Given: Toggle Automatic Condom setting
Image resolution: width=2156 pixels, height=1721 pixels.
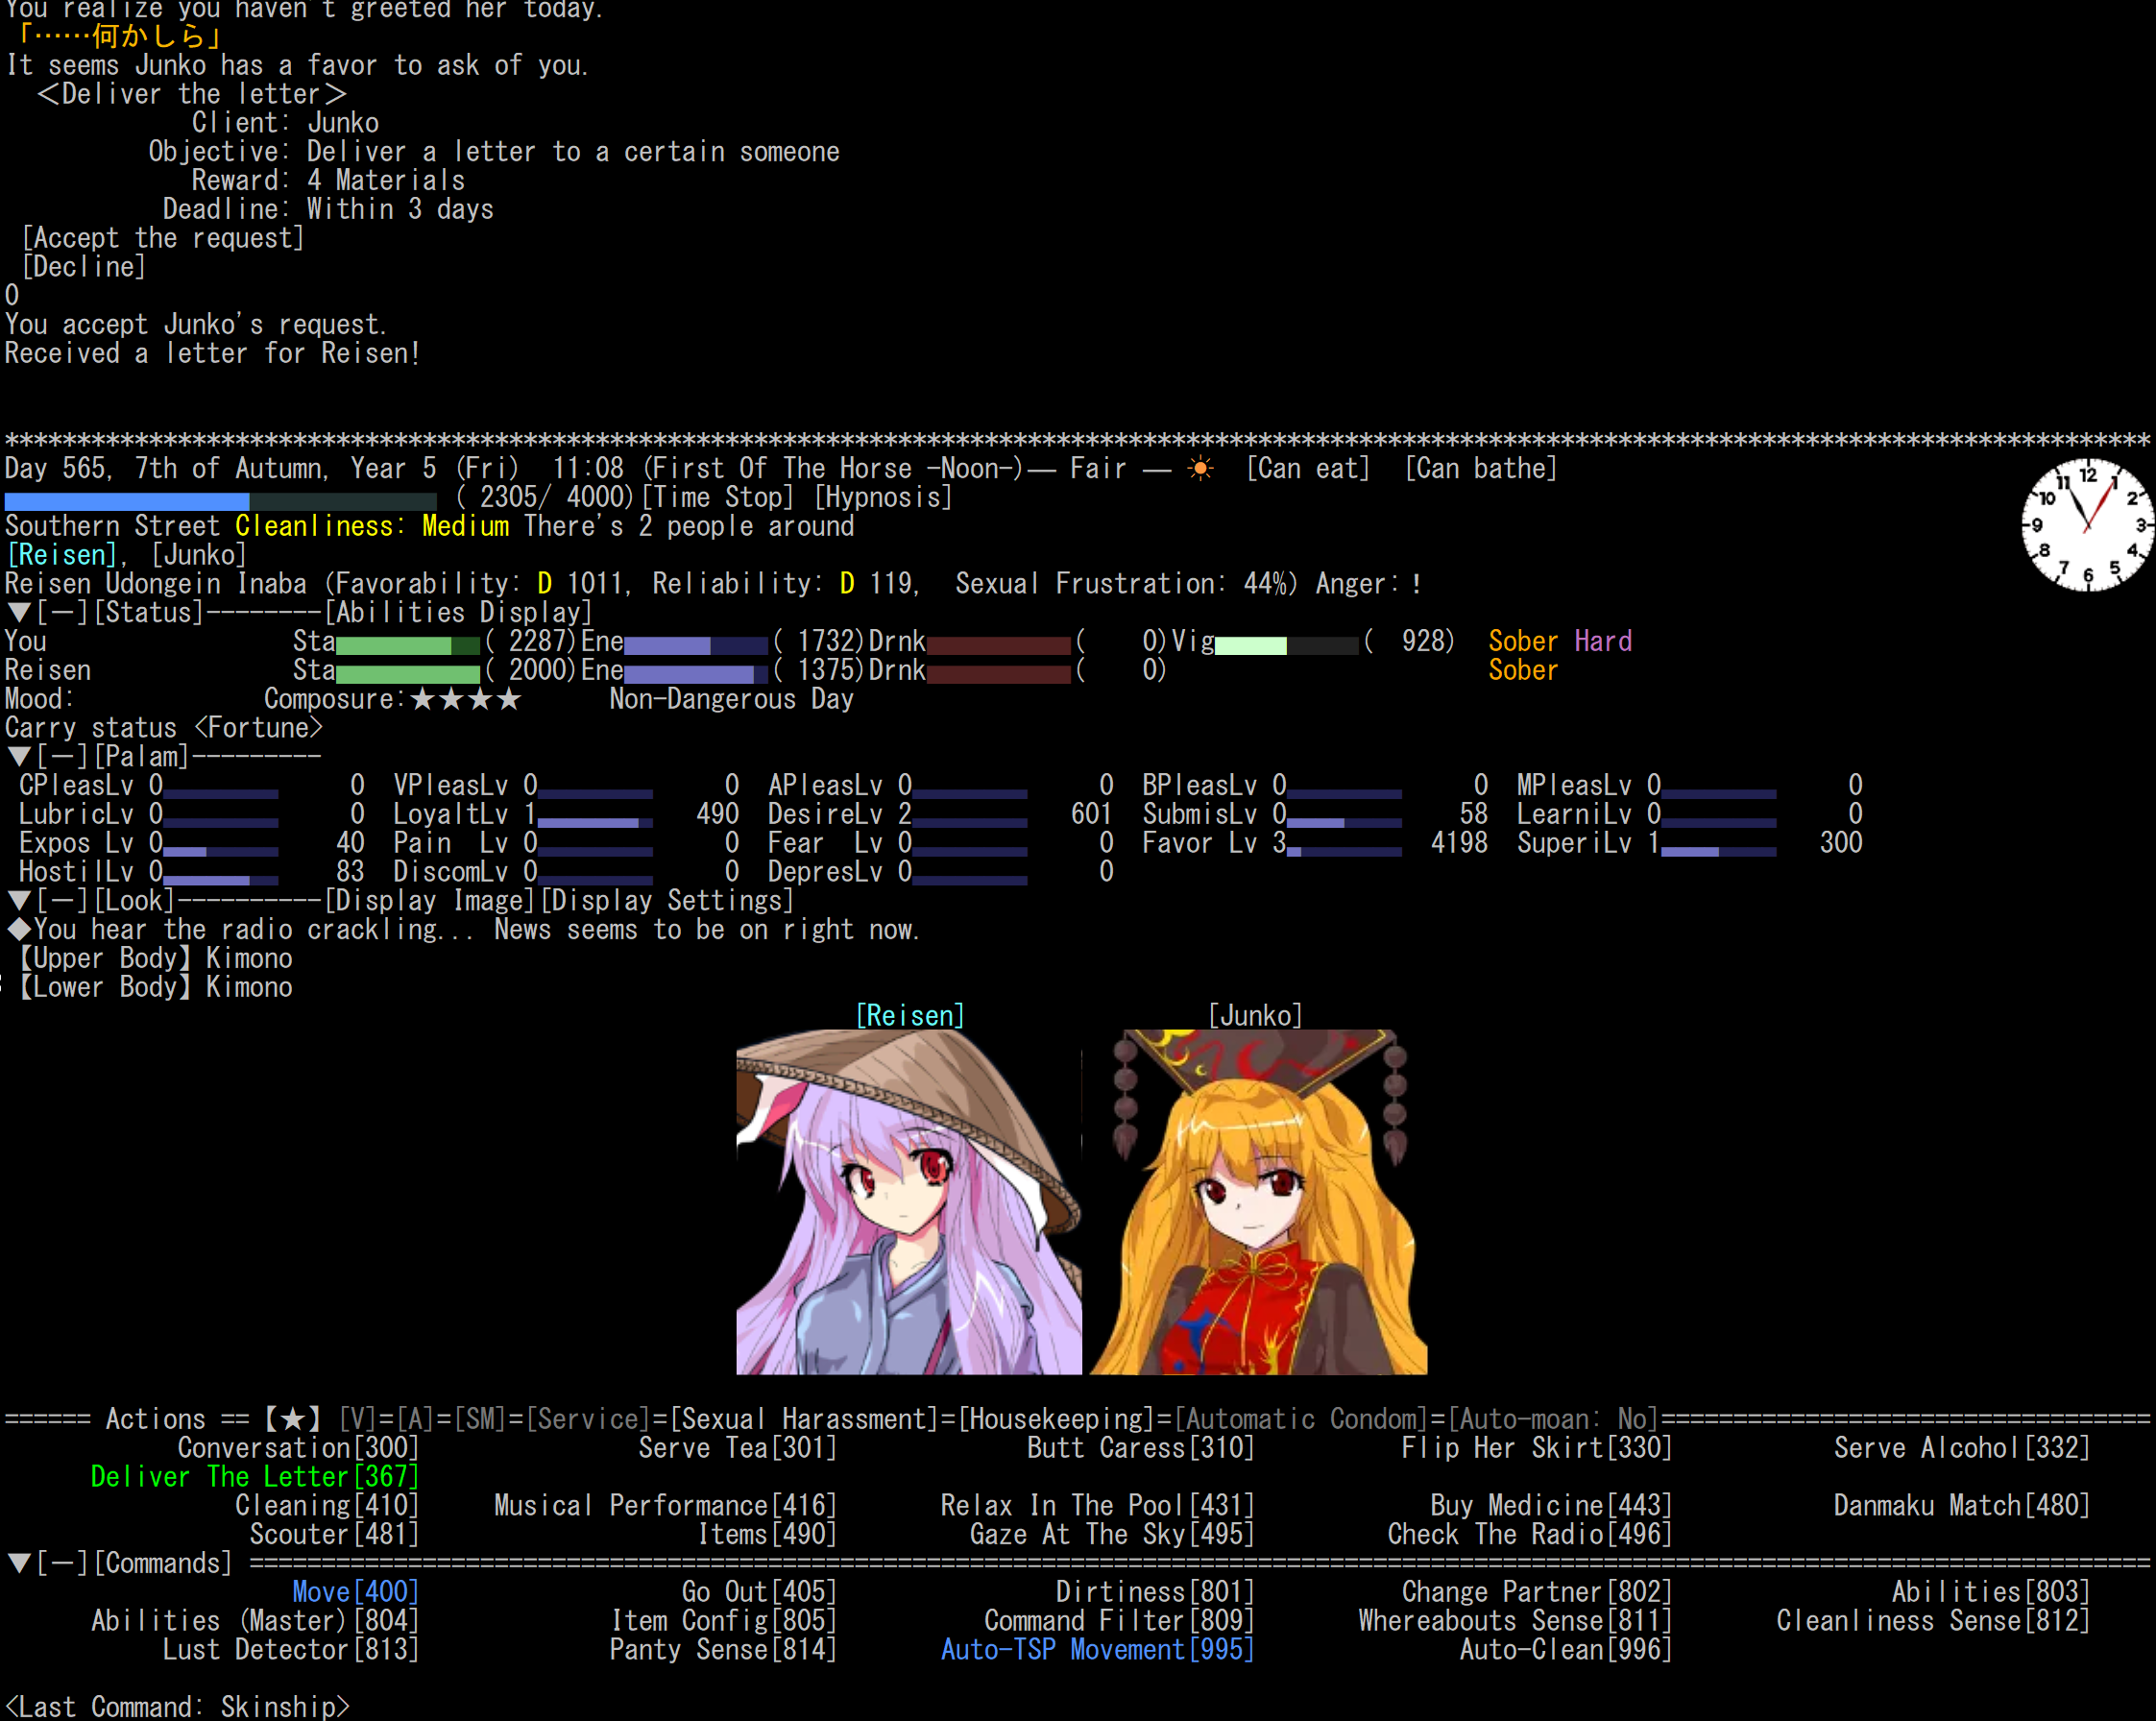Looking at the screenshot, I should 1300,1419.
